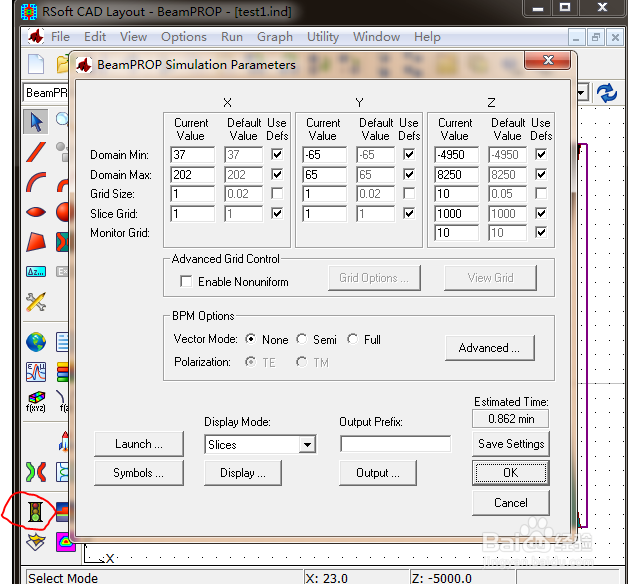The height and width of the screenshot is (584, 628).
Task: Click the Symbols... button
Action: [139, 473]
